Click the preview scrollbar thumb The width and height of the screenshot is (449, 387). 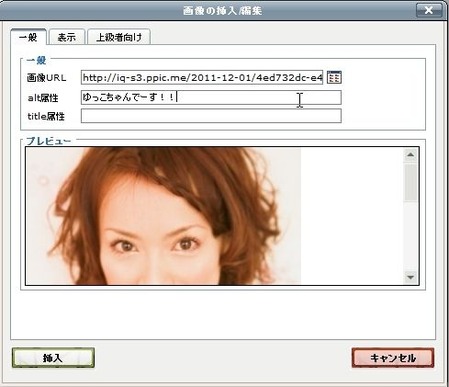(x=410, y=183)
